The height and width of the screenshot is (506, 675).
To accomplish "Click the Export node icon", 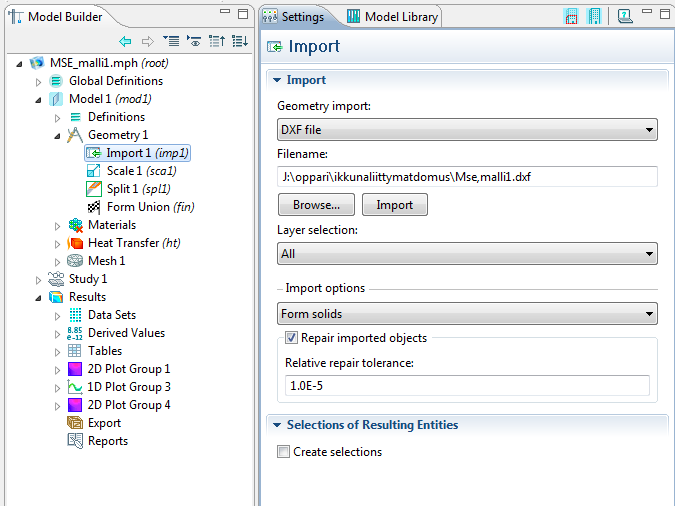I will [75, 423].
